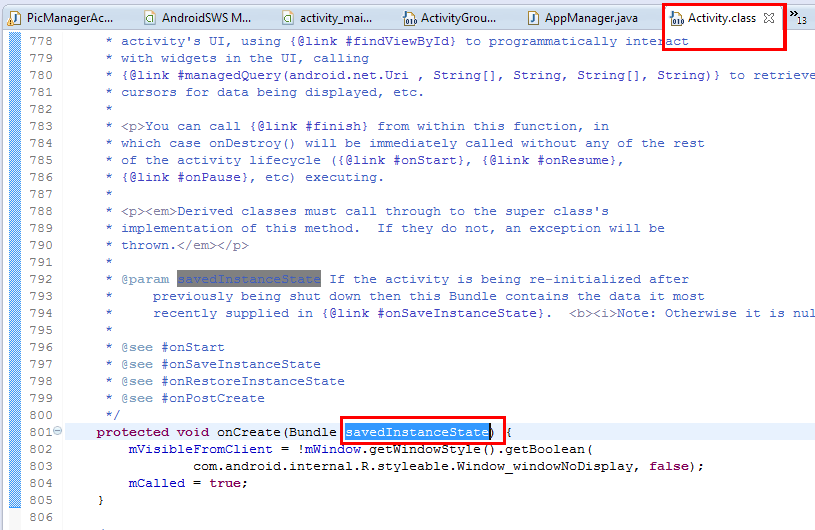Click the Java file icon on AppManager.java tab
The width and height of the screenshot is (815, 530).
533,19
